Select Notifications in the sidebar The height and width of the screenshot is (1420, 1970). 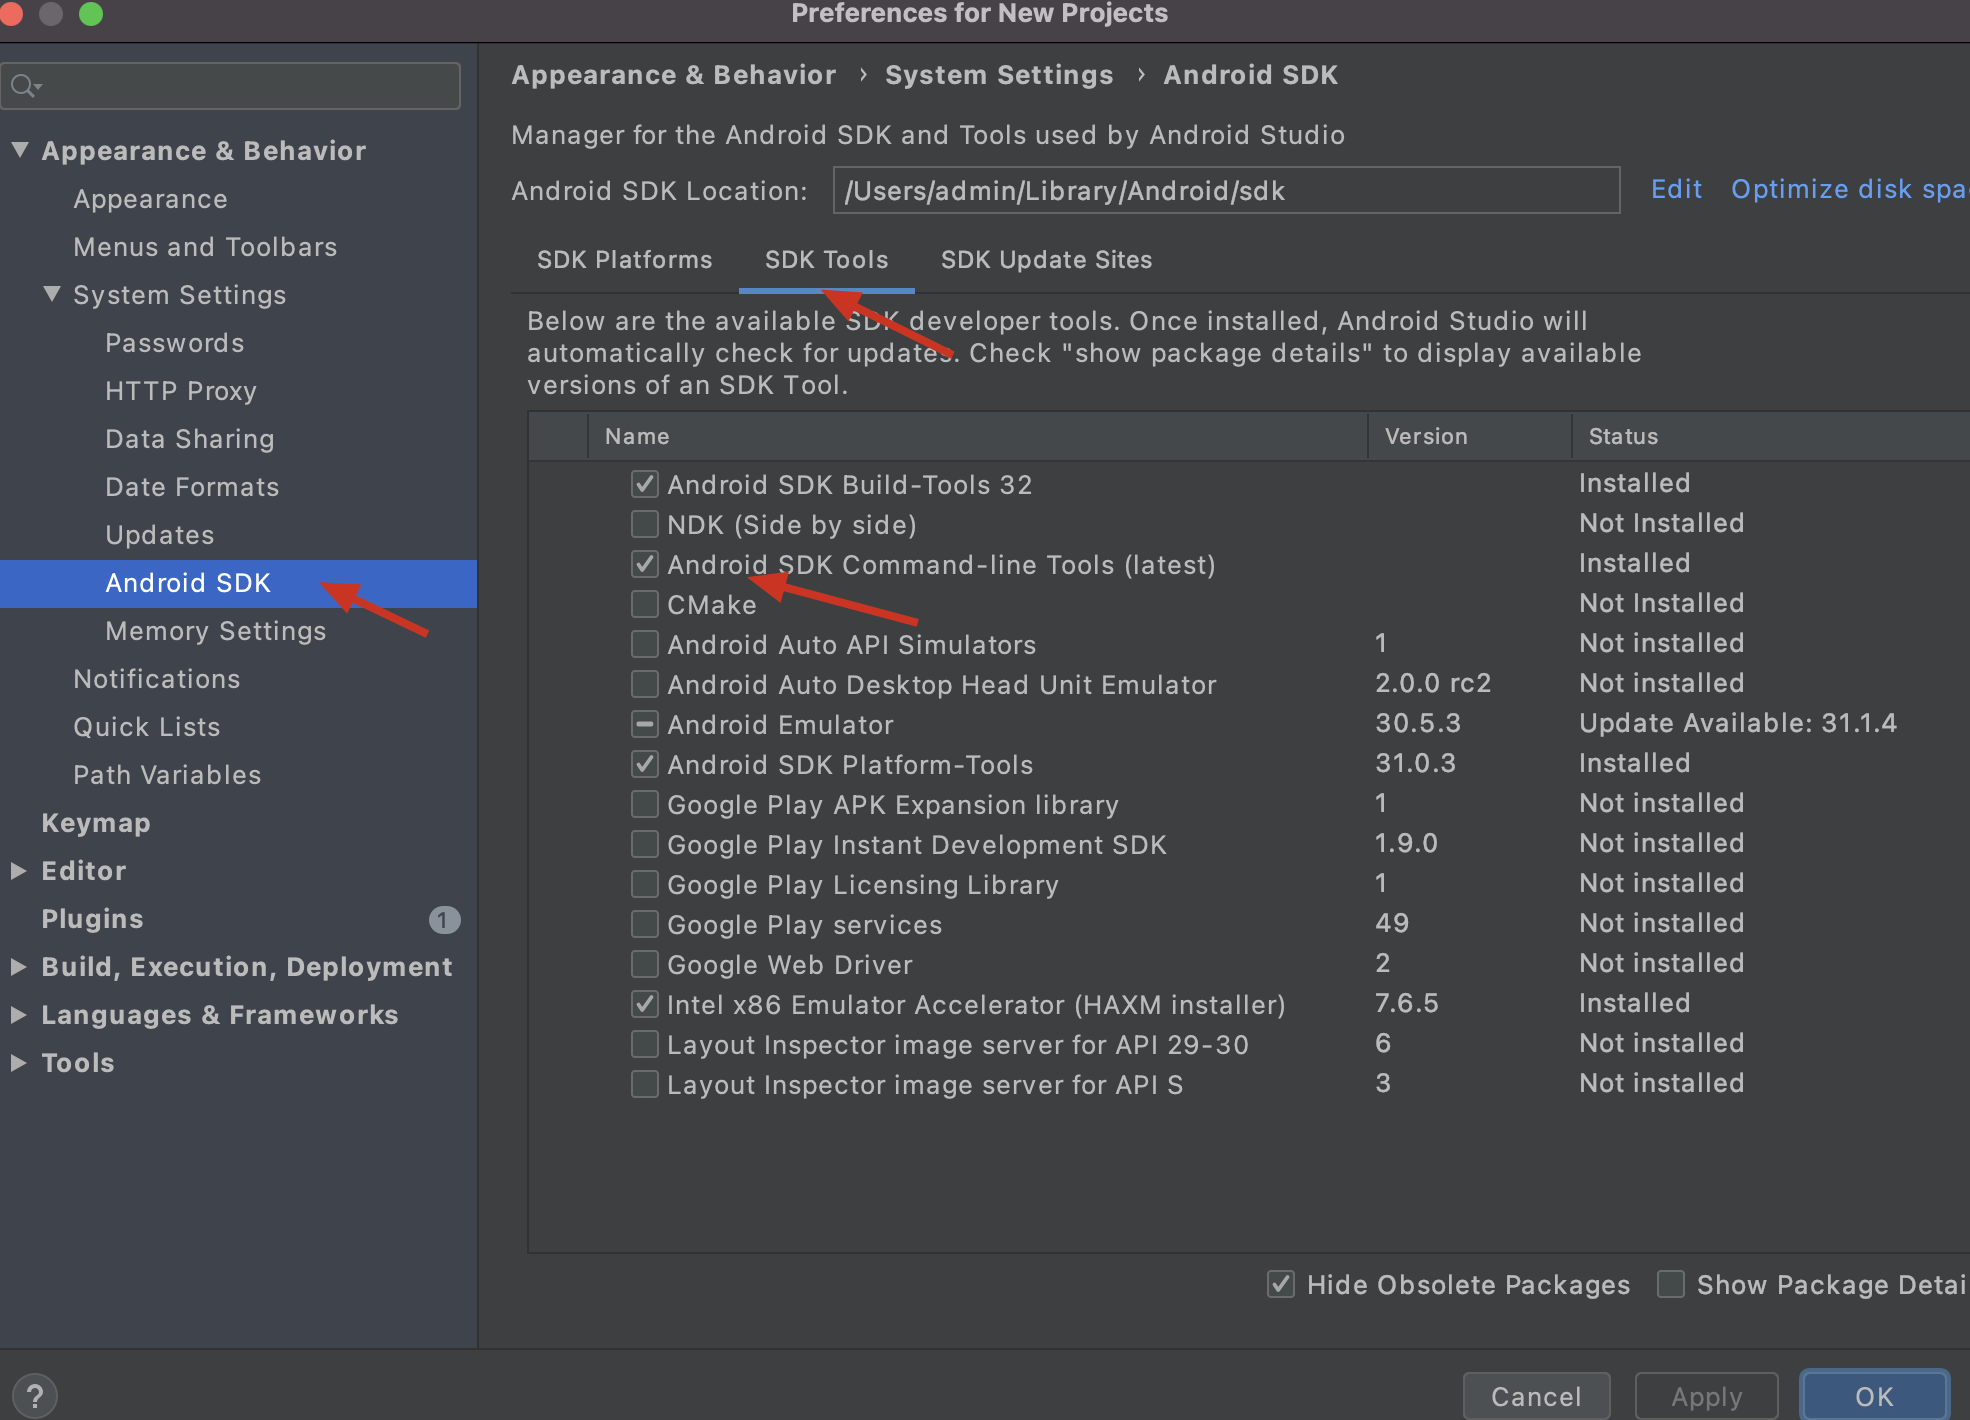pyautogui.click(x=157, y=679)
